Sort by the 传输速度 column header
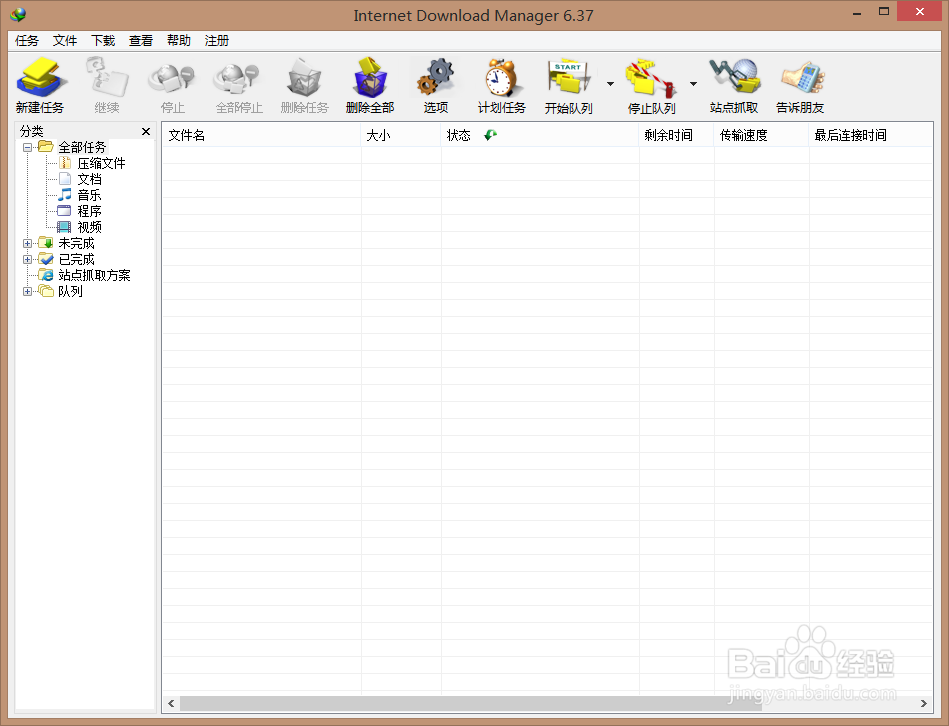The image size is (949, 726). click(x=761, y=135)
